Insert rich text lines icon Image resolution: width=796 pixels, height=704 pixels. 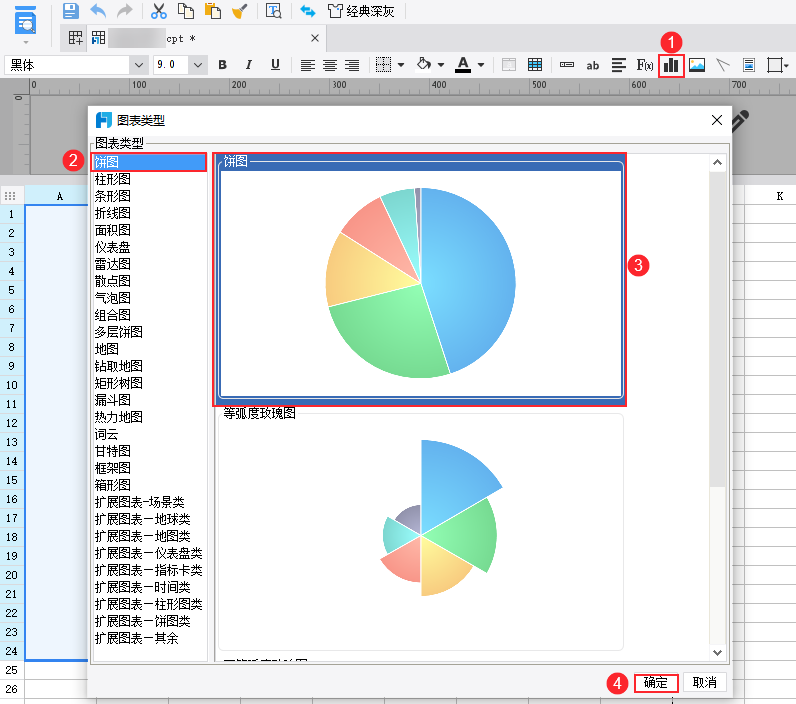[618, 65]
